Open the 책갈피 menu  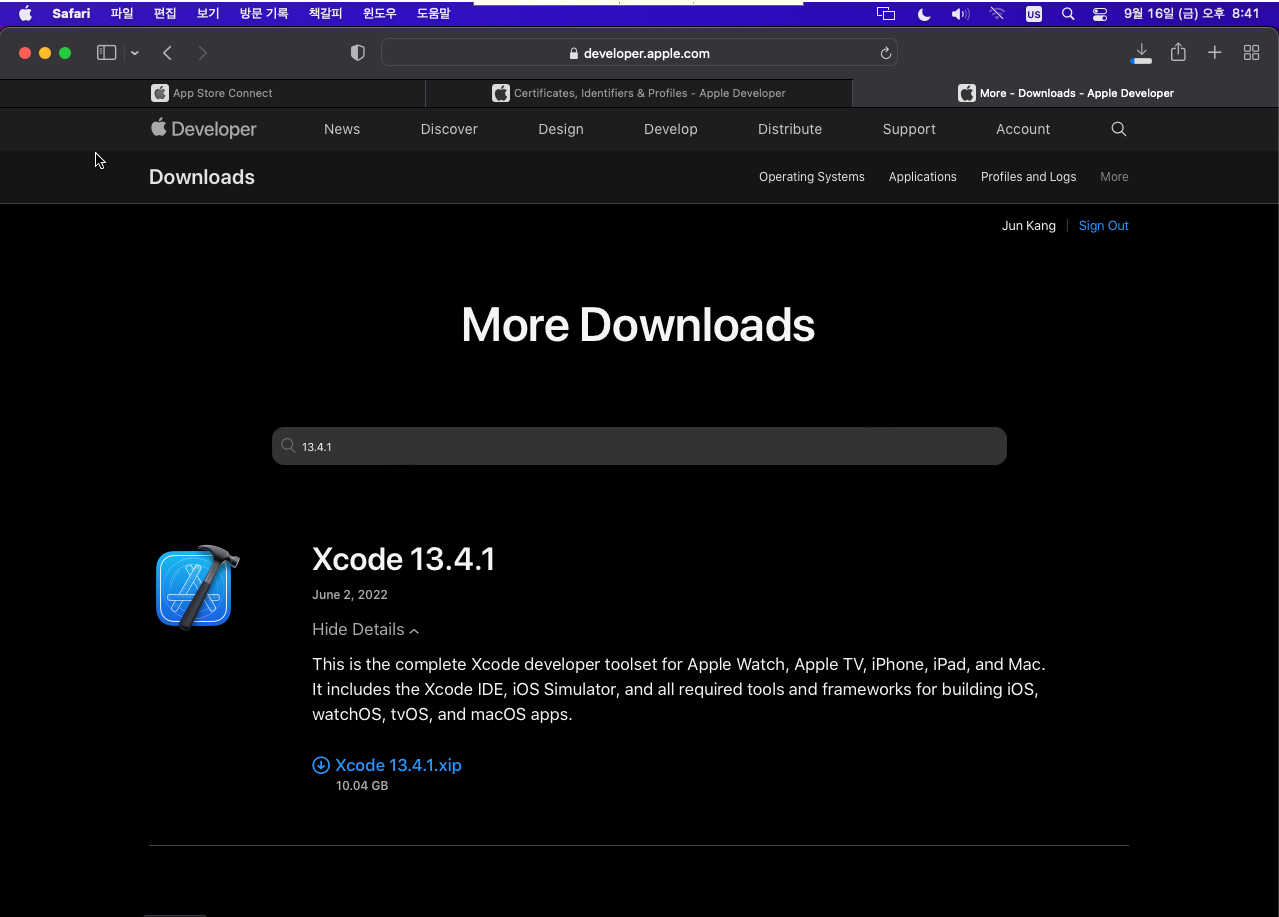pos(325,14)
